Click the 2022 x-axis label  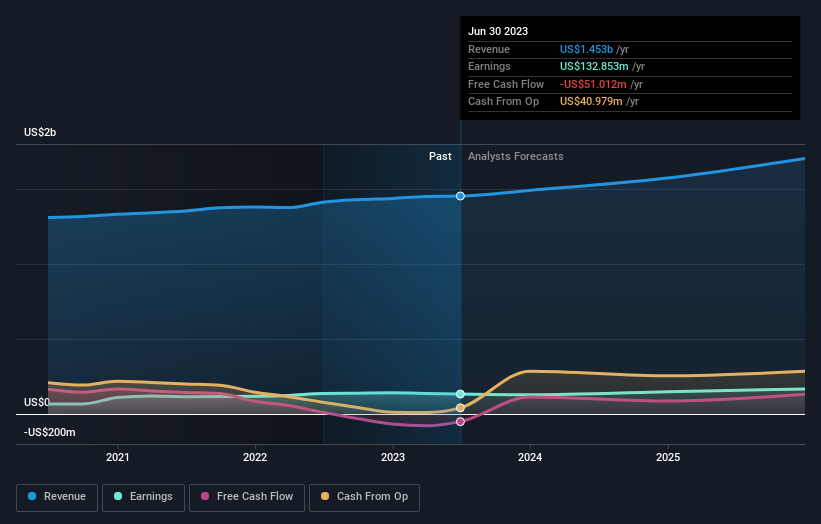255,457
